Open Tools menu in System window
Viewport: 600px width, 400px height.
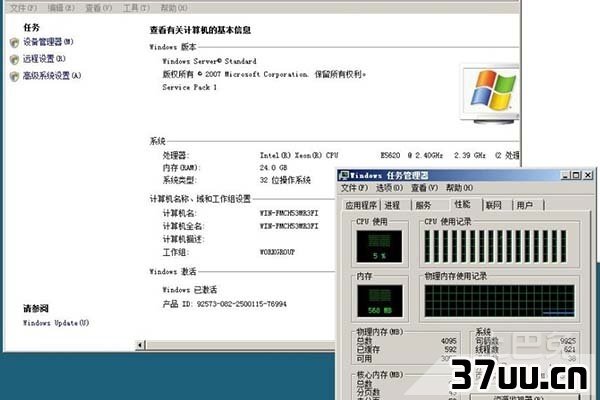pyautogui.click(x=136, y=8)
